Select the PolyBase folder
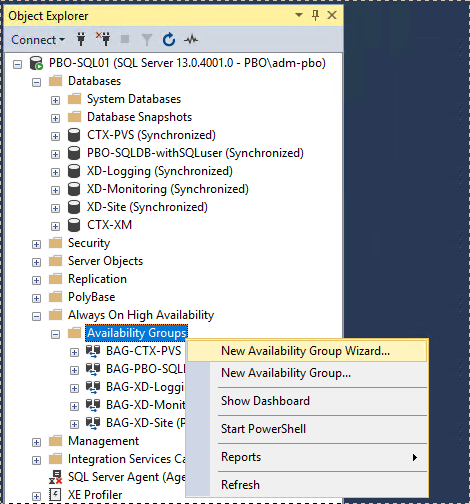The height and width of the screenshot is (504, 470). tap(92, 297)
